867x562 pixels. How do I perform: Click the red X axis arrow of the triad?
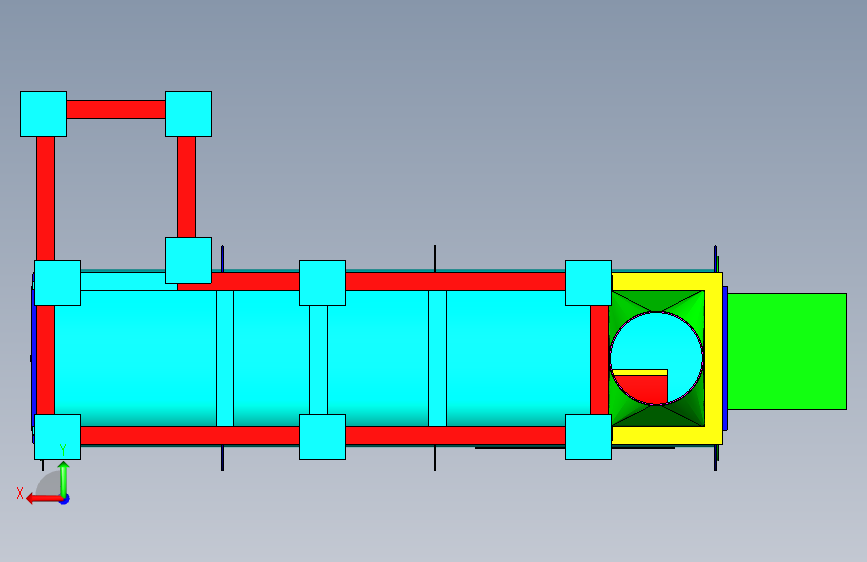tap(44, 499)
